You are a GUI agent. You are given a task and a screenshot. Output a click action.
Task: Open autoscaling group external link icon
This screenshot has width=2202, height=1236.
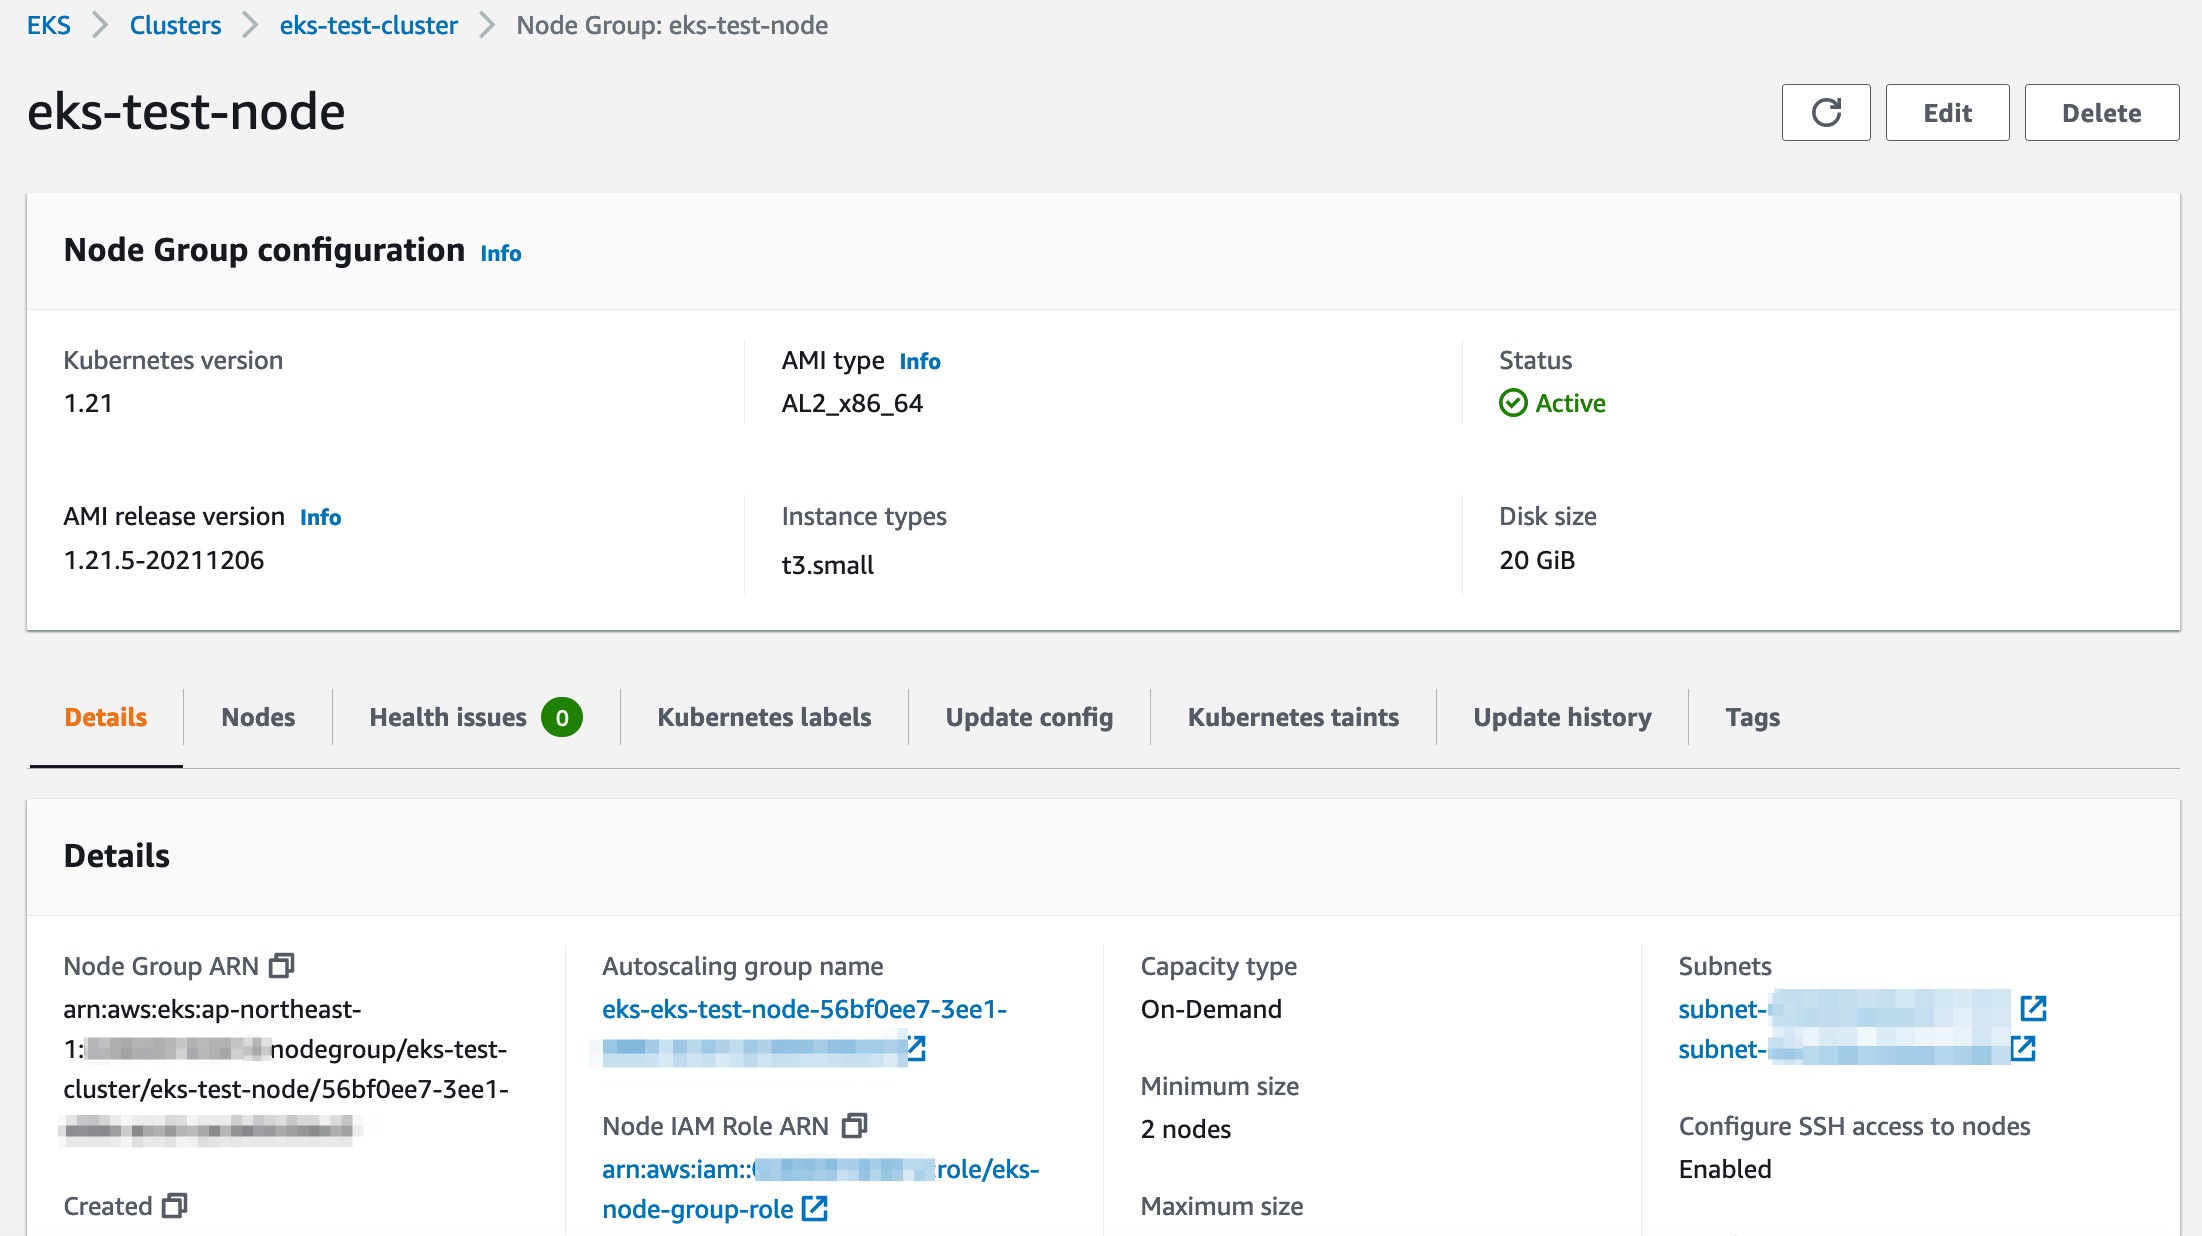pyautogui.click(x=916, y=1048)
